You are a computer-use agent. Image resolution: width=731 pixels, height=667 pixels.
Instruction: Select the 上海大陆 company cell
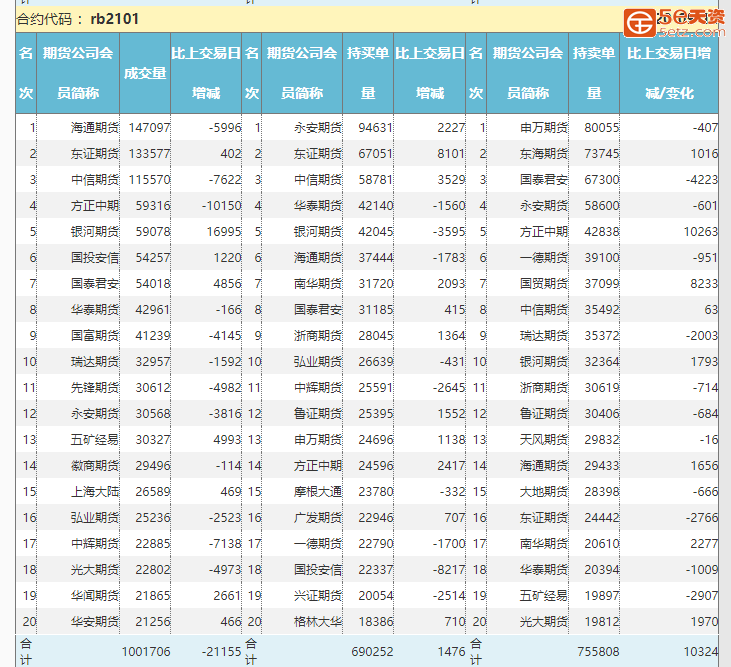pos(95,491)
